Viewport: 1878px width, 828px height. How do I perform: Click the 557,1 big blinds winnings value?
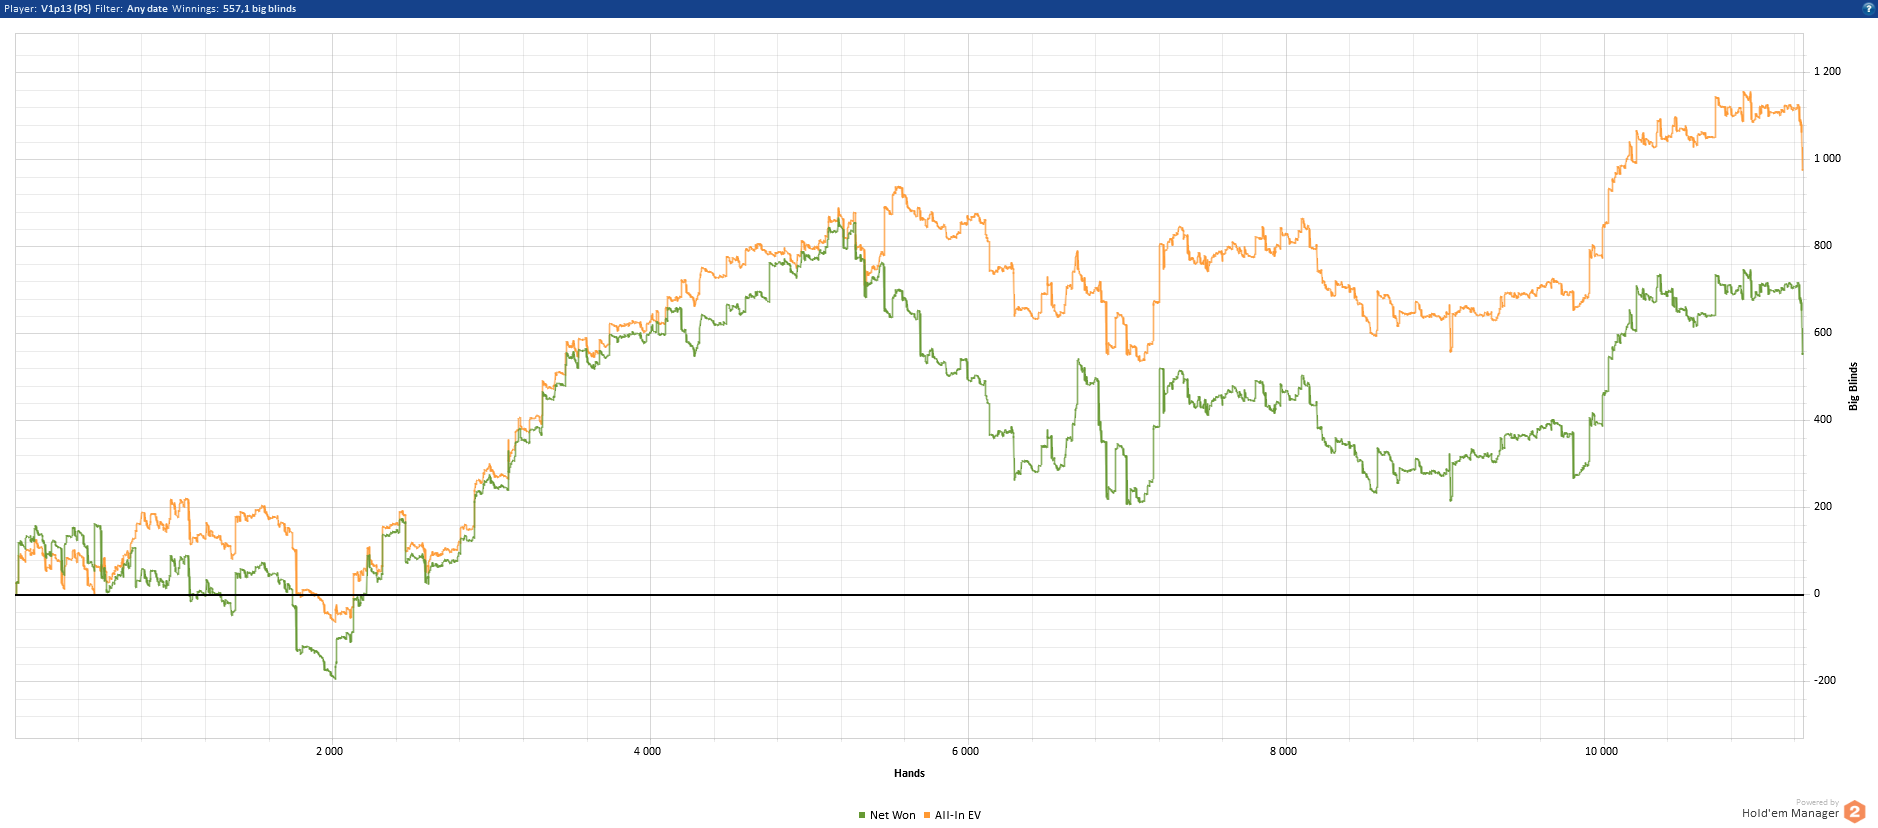click(x=259, y=9)
